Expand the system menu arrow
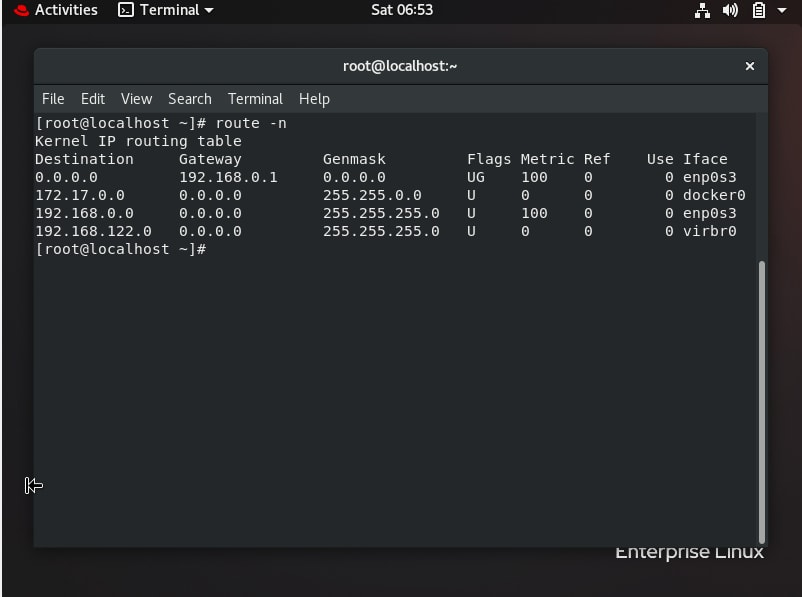This screenshot has width=802, height=597. 782,10
